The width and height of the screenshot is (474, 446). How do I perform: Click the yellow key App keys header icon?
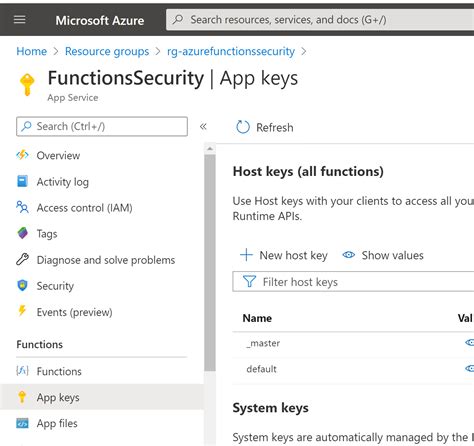27,85
